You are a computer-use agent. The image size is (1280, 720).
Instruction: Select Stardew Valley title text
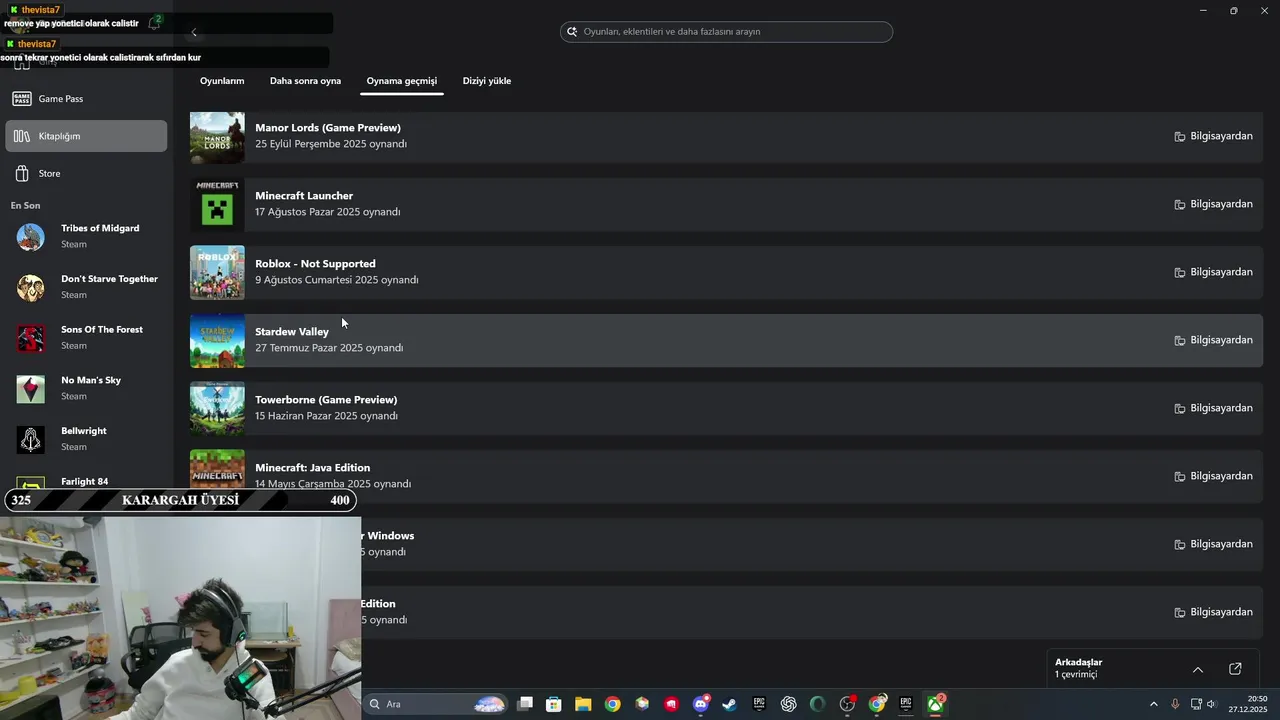tap(292, 332)
